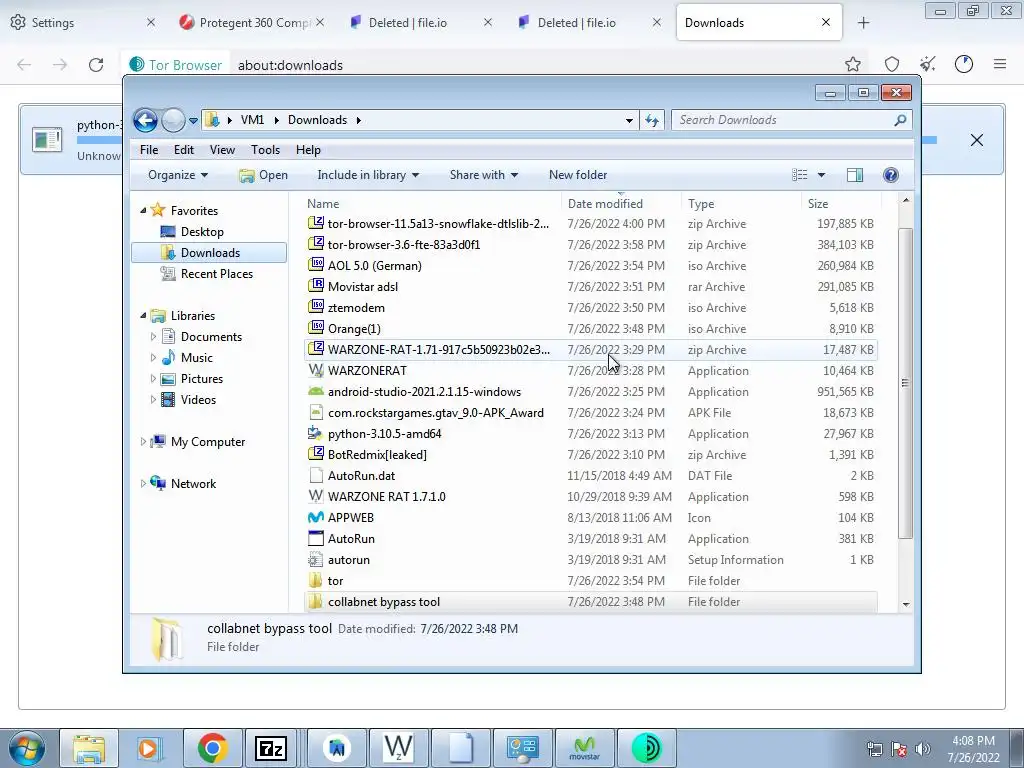
Task: Expand the Music library node
Action: (153, 358)
